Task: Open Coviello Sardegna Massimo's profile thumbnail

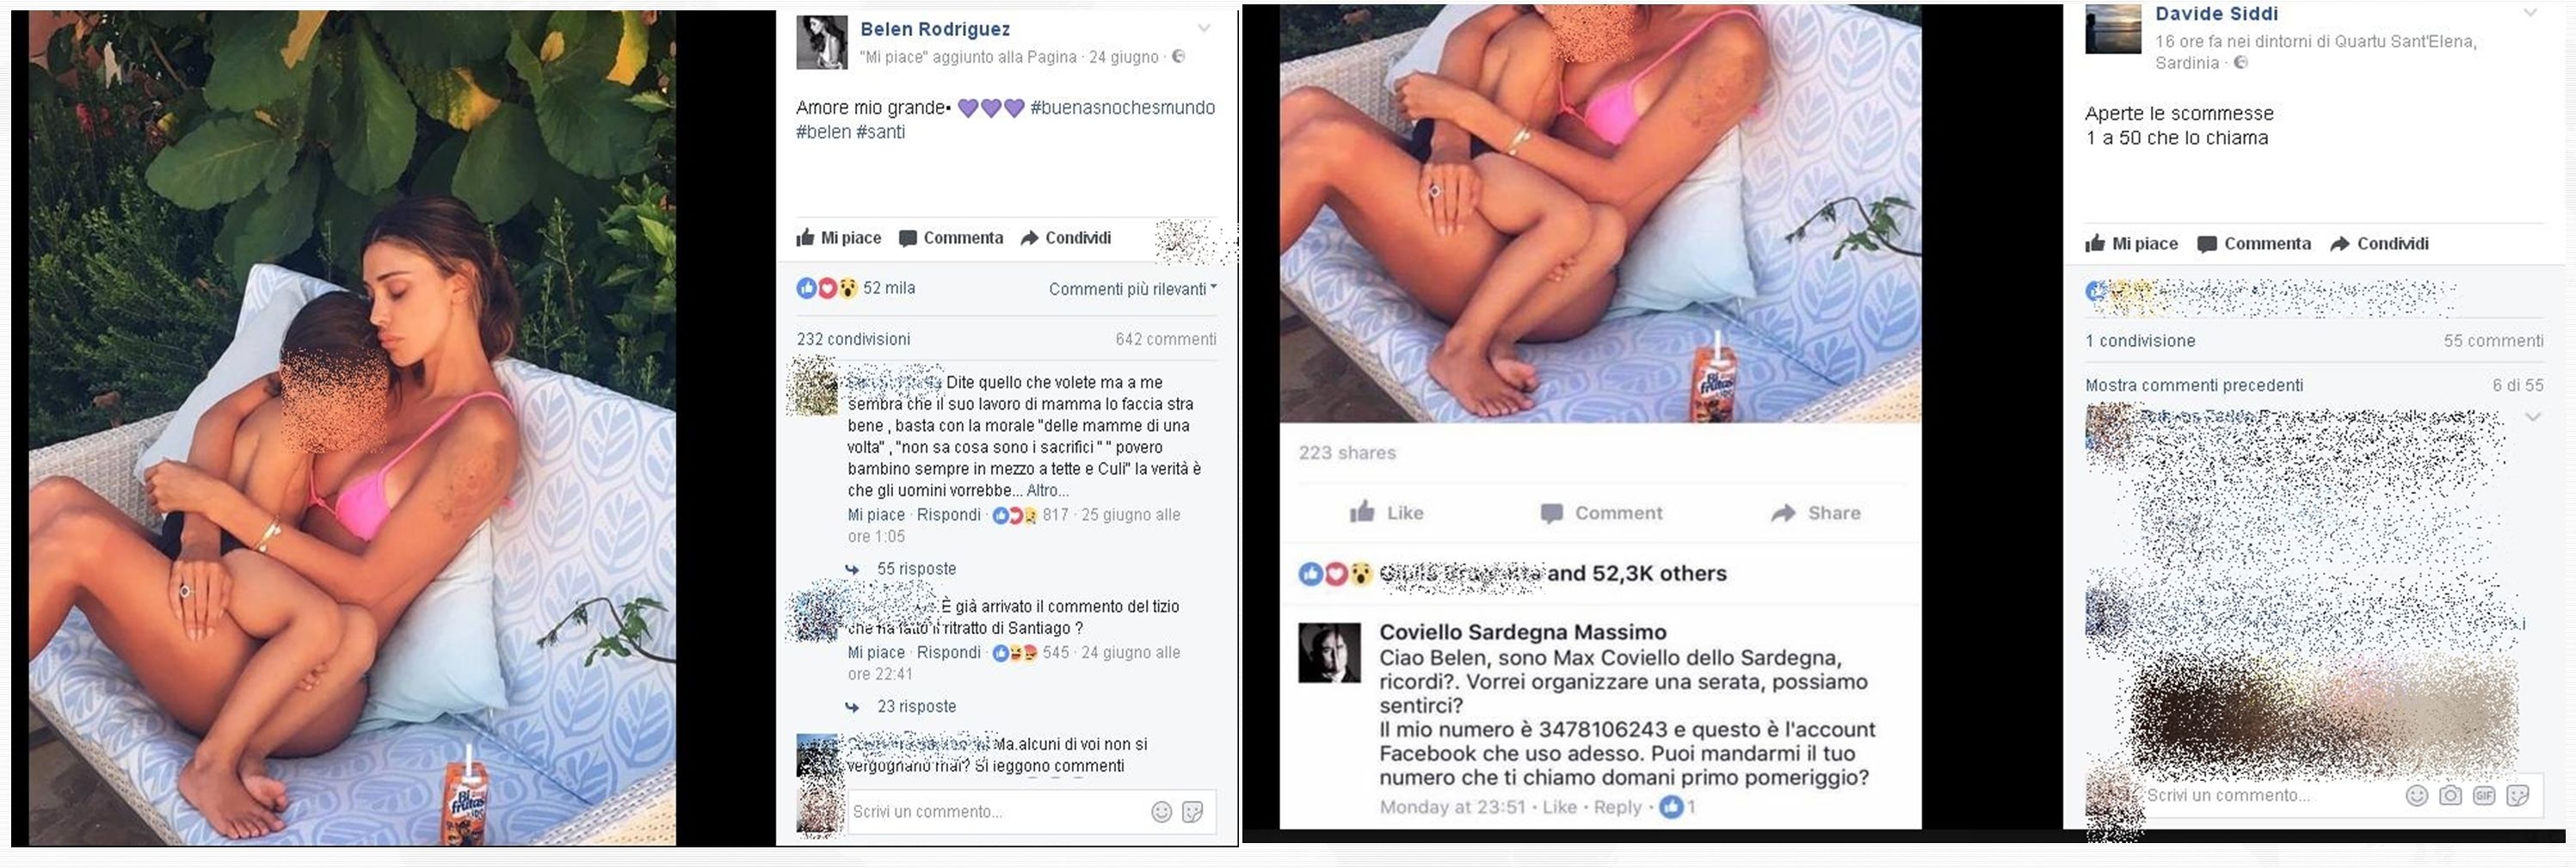Action: [x=1329, y=653]
